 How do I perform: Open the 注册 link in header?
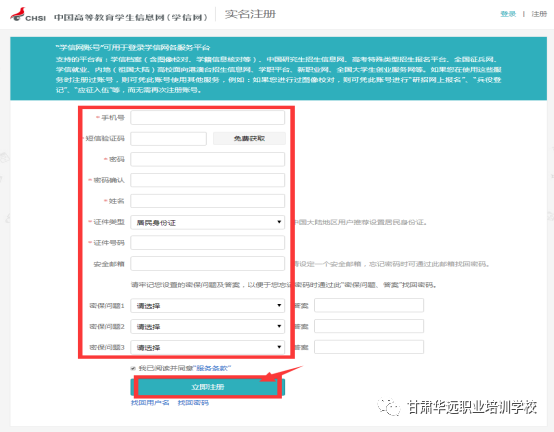[x=539, y=14]
